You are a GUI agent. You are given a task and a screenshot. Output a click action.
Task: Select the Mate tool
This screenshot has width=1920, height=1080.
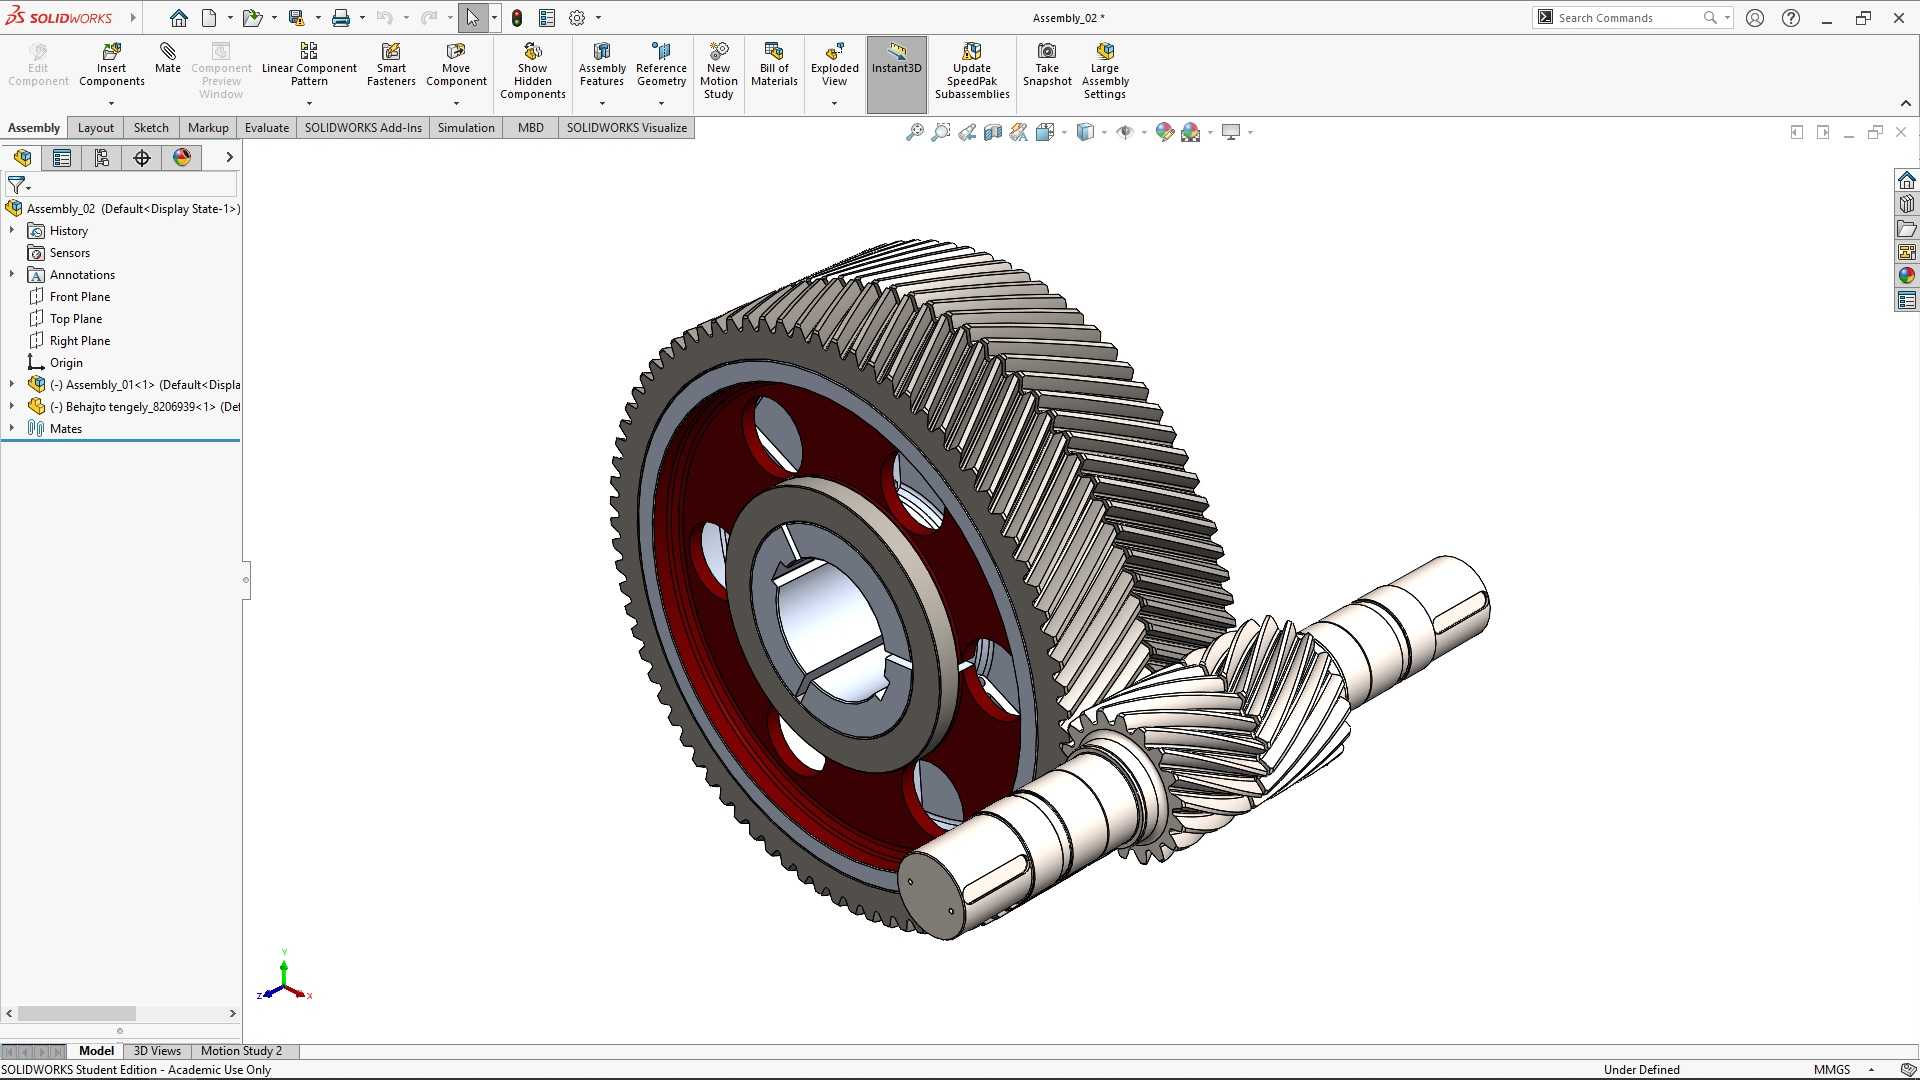click(x=168, y=58)
